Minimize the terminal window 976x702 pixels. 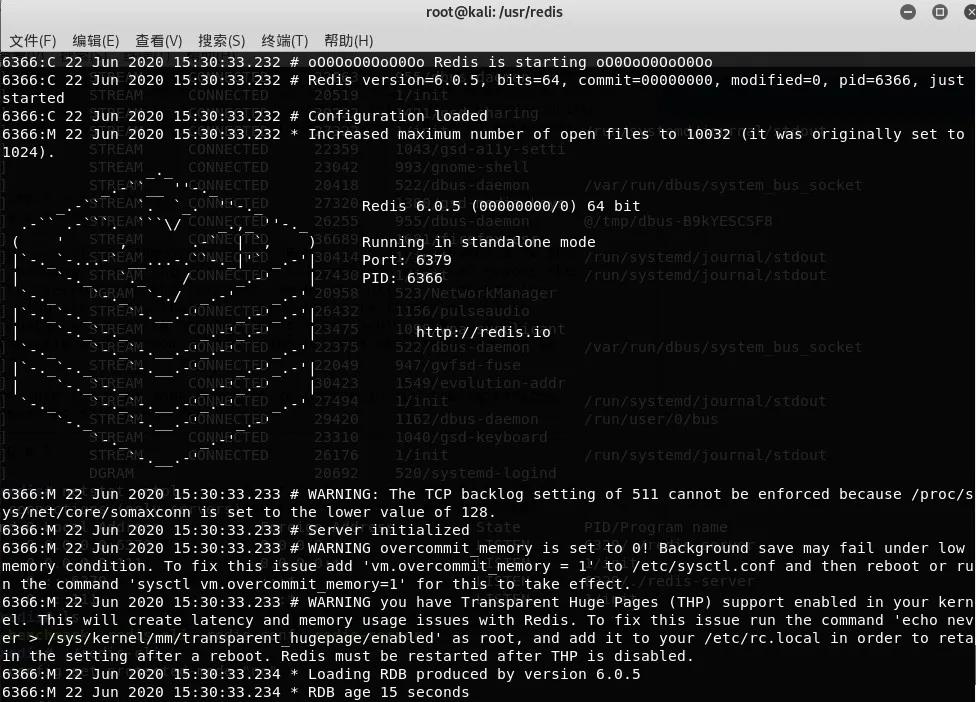pyautogui.click(x=908, y=13)
